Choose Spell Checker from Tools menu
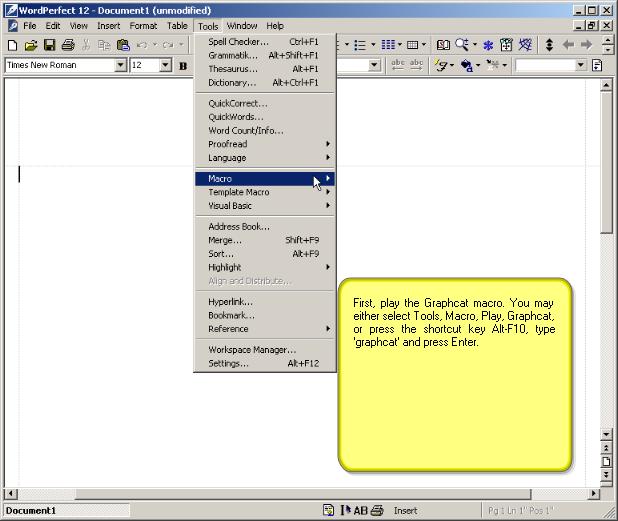This screenshot has height=521, width=618. (x=264, y=42)
